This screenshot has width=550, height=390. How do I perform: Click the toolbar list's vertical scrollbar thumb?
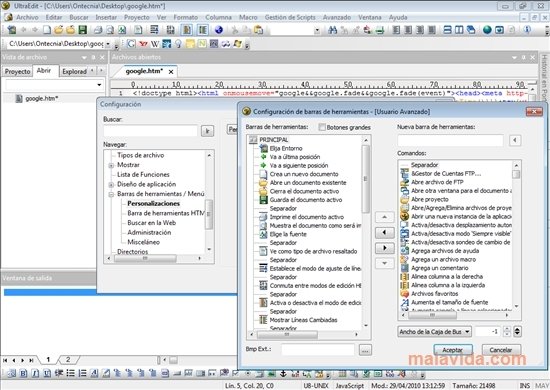365,179
